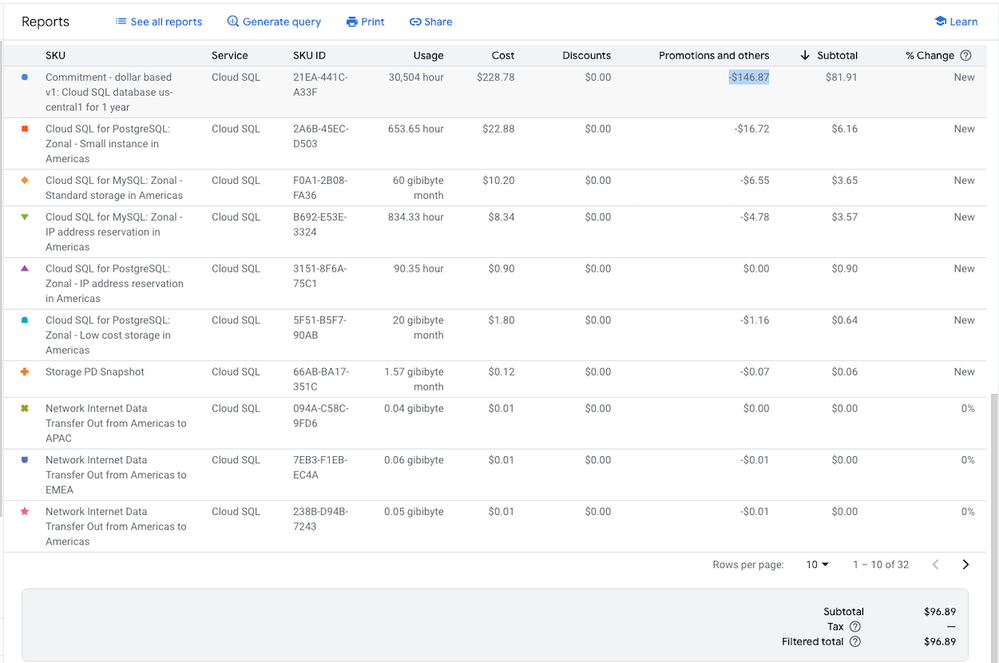Click the purple triangle marker for PostgreSQL IP reservation

(25, 269)
